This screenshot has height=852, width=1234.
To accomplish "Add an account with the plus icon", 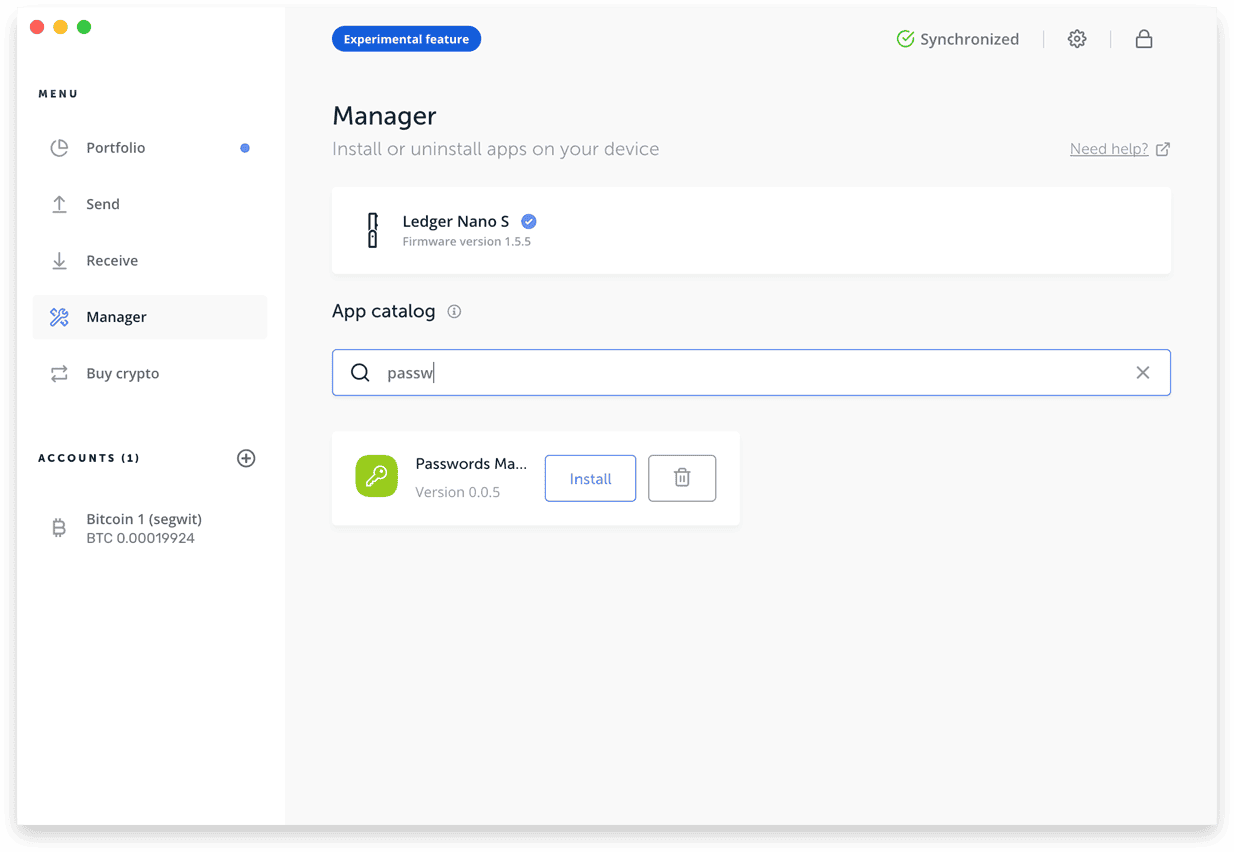I will [x=246, y=458].
